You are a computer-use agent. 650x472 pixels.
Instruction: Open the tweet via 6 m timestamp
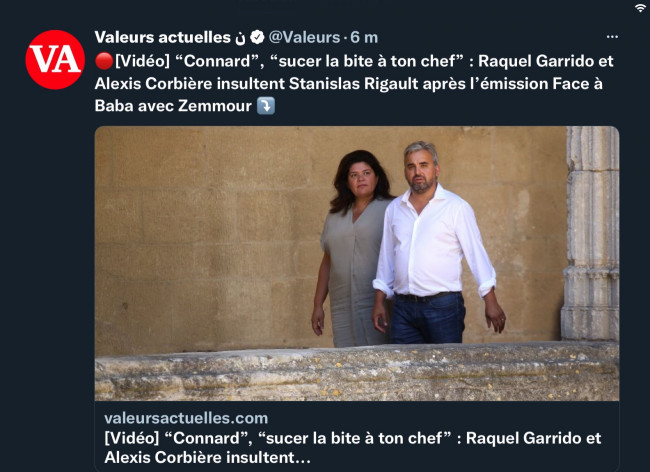tap(364, 37)
